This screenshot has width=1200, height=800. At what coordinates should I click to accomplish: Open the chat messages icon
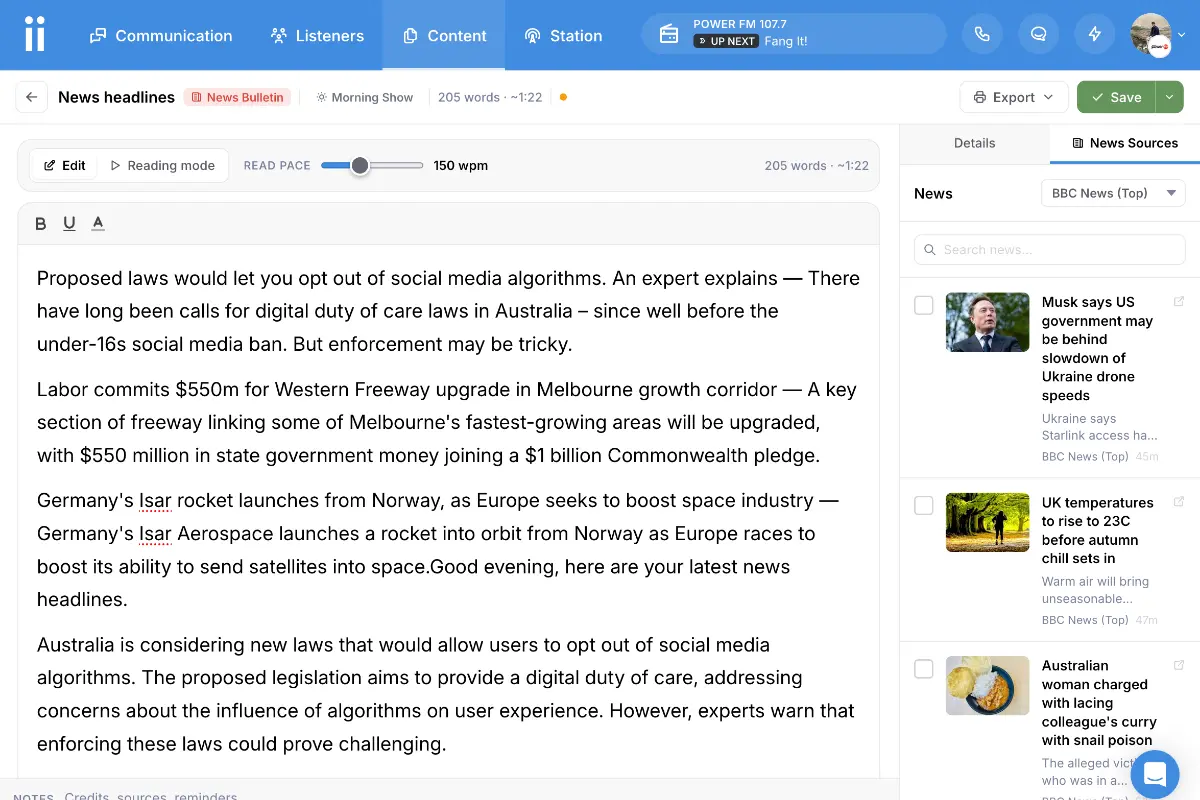[1038, 34]
